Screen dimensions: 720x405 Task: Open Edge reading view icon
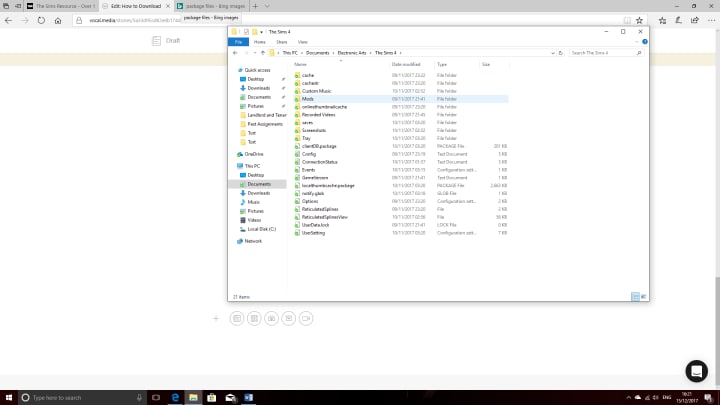[x=627, y=21]
